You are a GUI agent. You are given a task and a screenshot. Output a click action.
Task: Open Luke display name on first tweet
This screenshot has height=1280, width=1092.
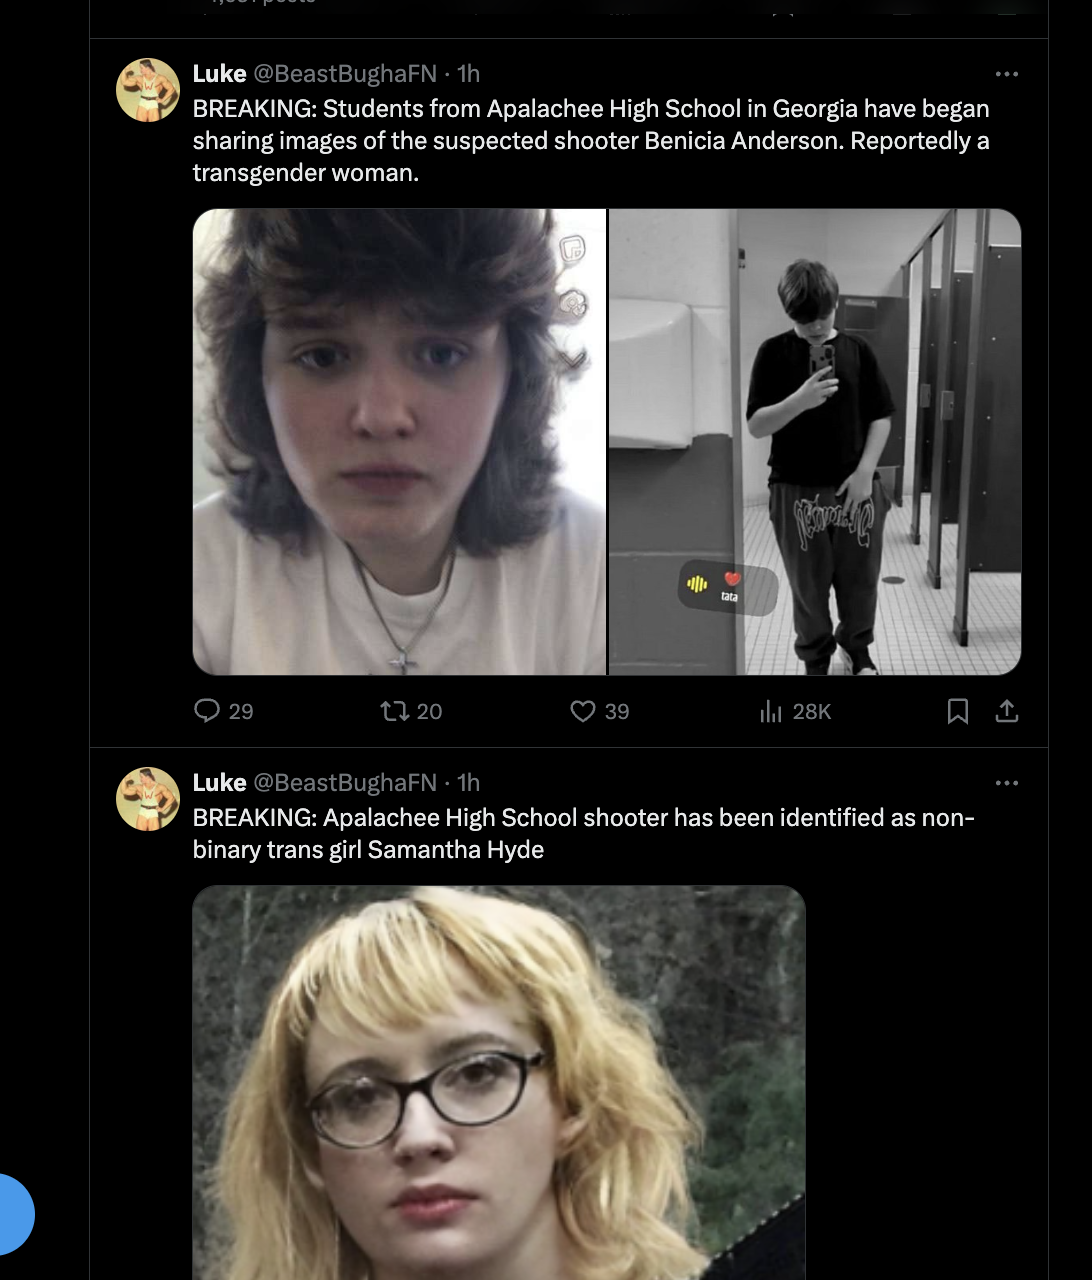[219, 74]
